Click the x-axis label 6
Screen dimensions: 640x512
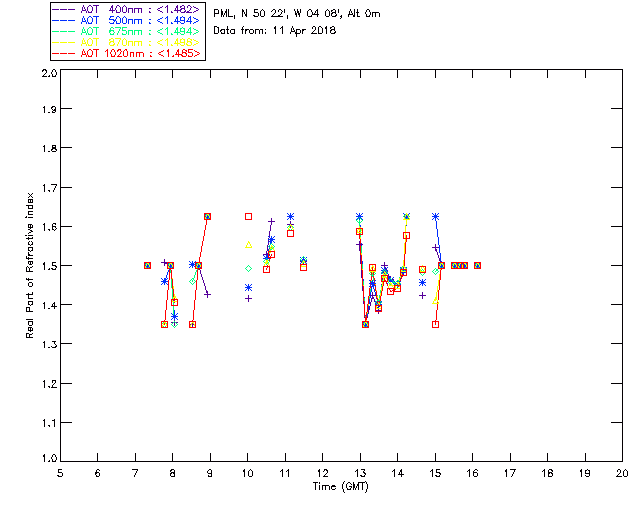[x=98, y=473]
